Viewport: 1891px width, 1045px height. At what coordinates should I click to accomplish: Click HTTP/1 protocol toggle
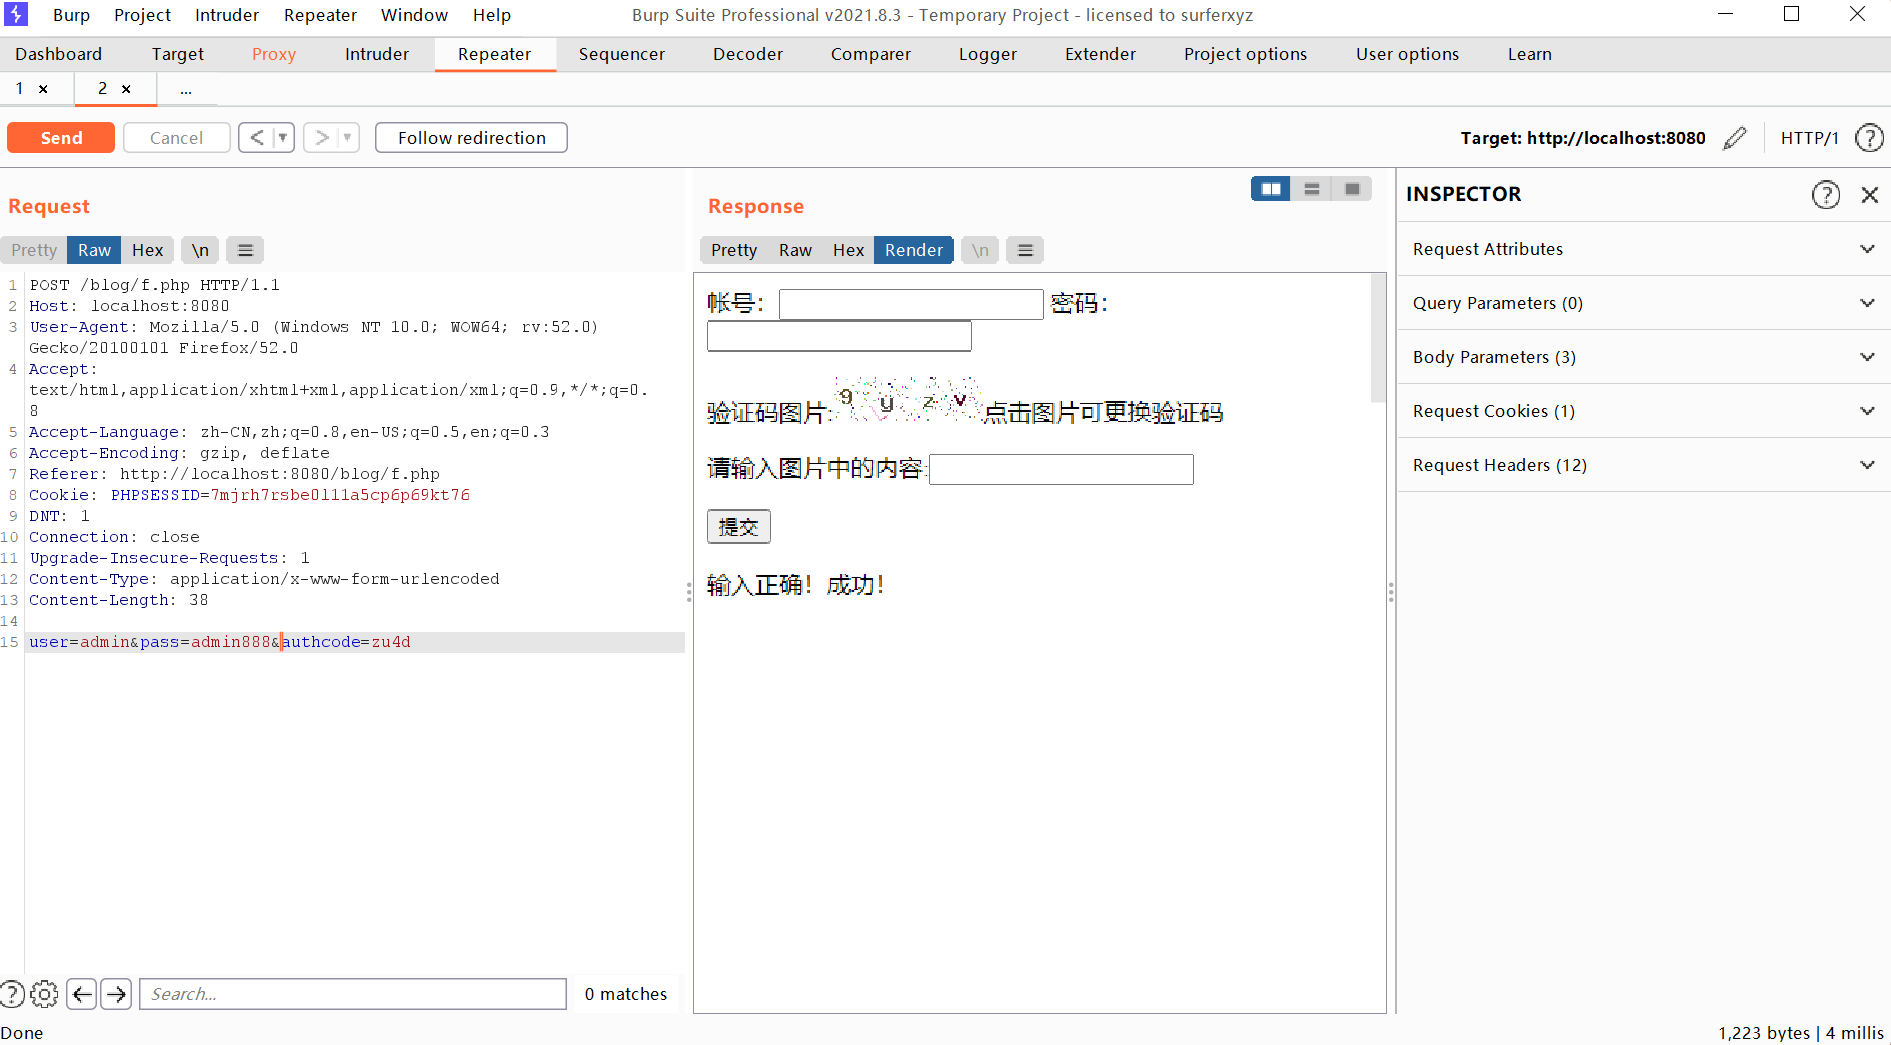(x=1810, y=138)
